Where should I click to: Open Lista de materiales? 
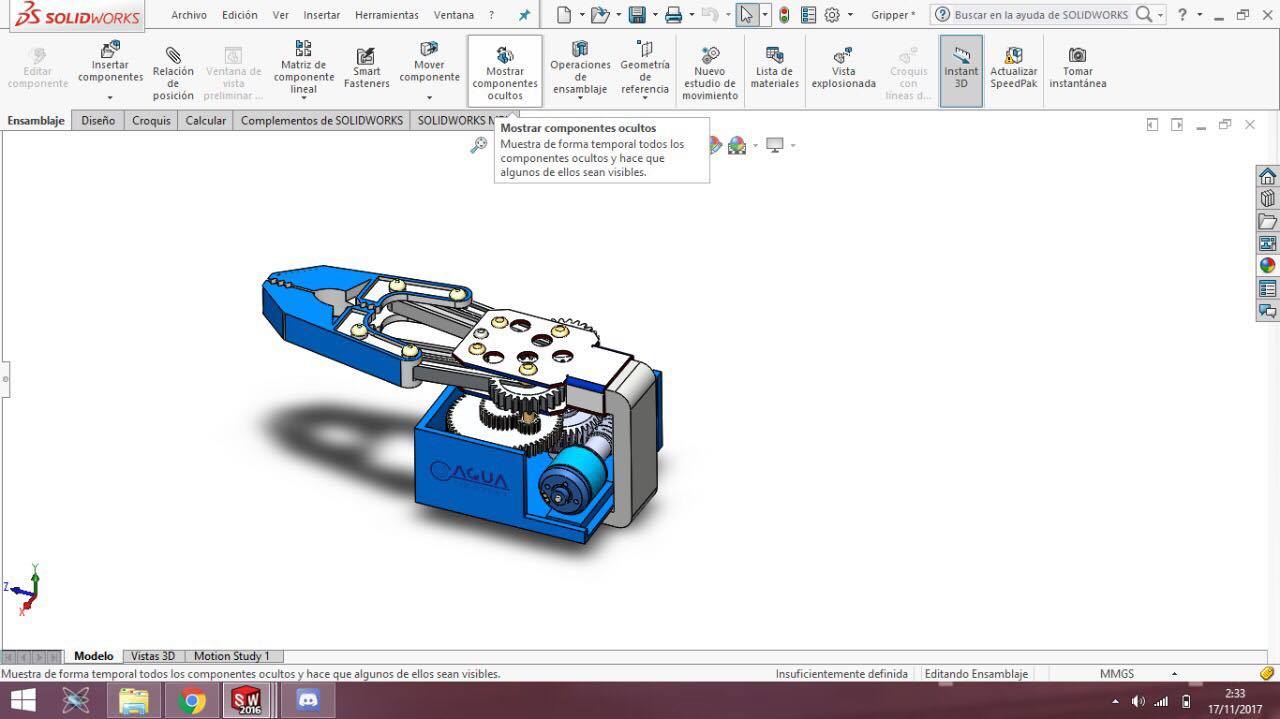(x=774, y=68)
